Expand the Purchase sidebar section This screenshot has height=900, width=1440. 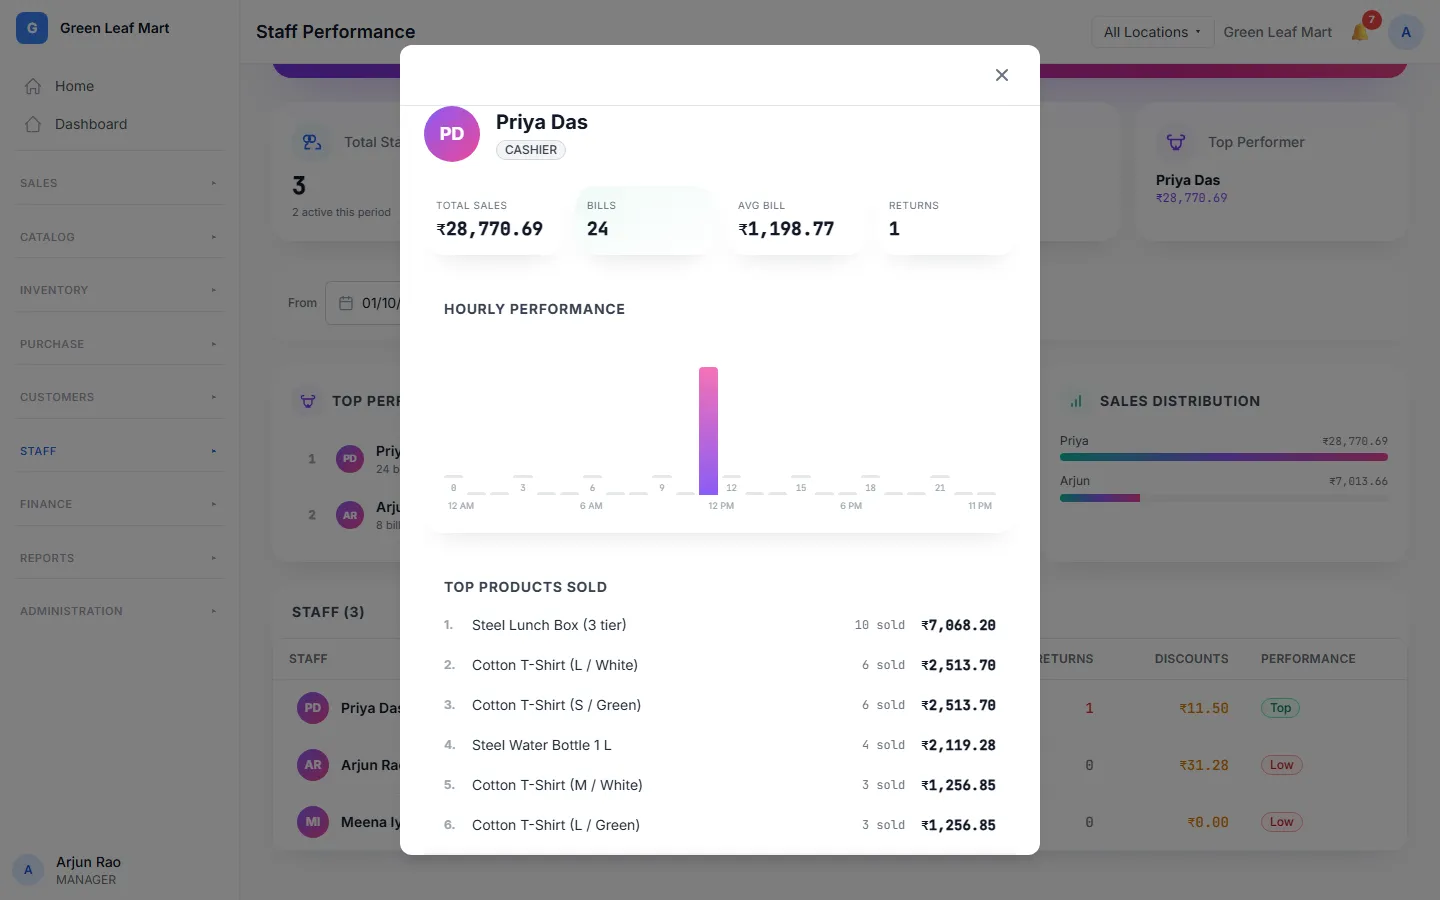(120, 344)
